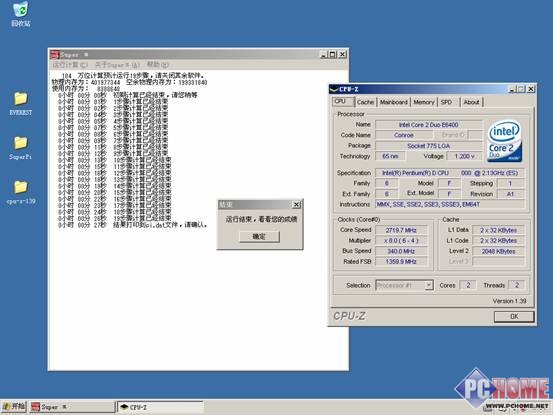Click the Technology value 65 nm

click(x=390, y=156)
